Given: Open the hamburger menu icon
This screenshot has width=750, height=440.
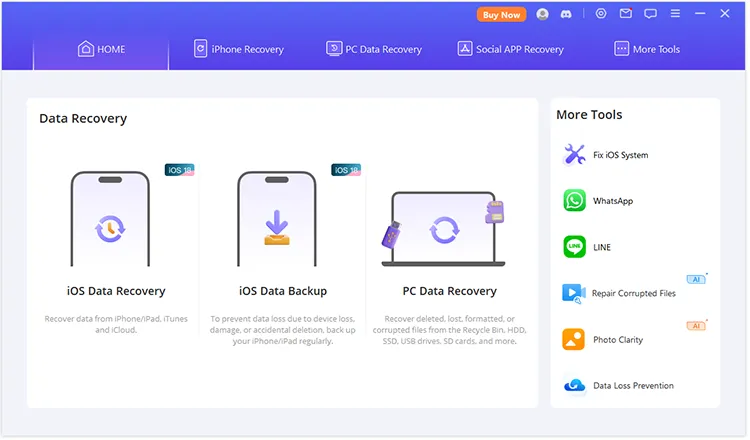Looking at the screenshot, I should [675, 14].
